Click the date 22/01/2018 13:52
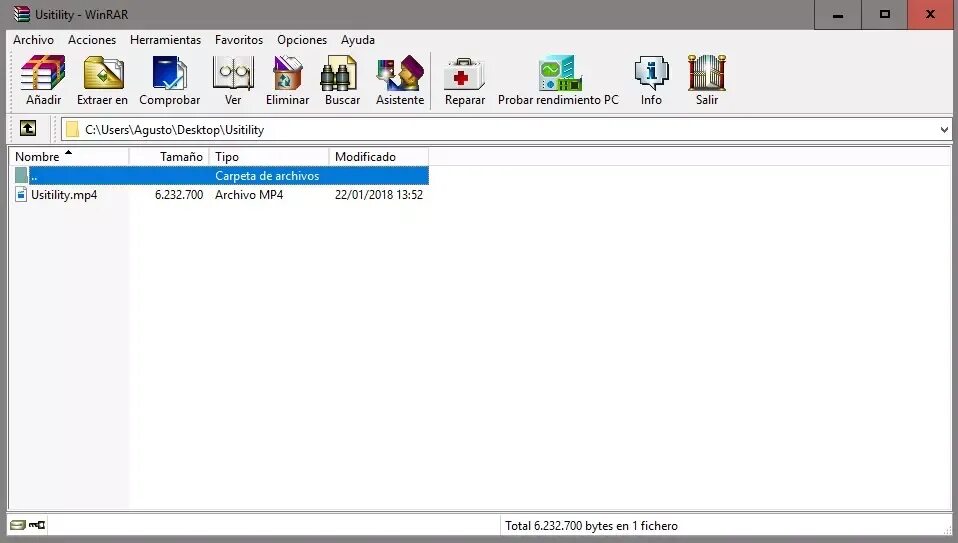The image size is (958, 543). (x=379, y=195)
